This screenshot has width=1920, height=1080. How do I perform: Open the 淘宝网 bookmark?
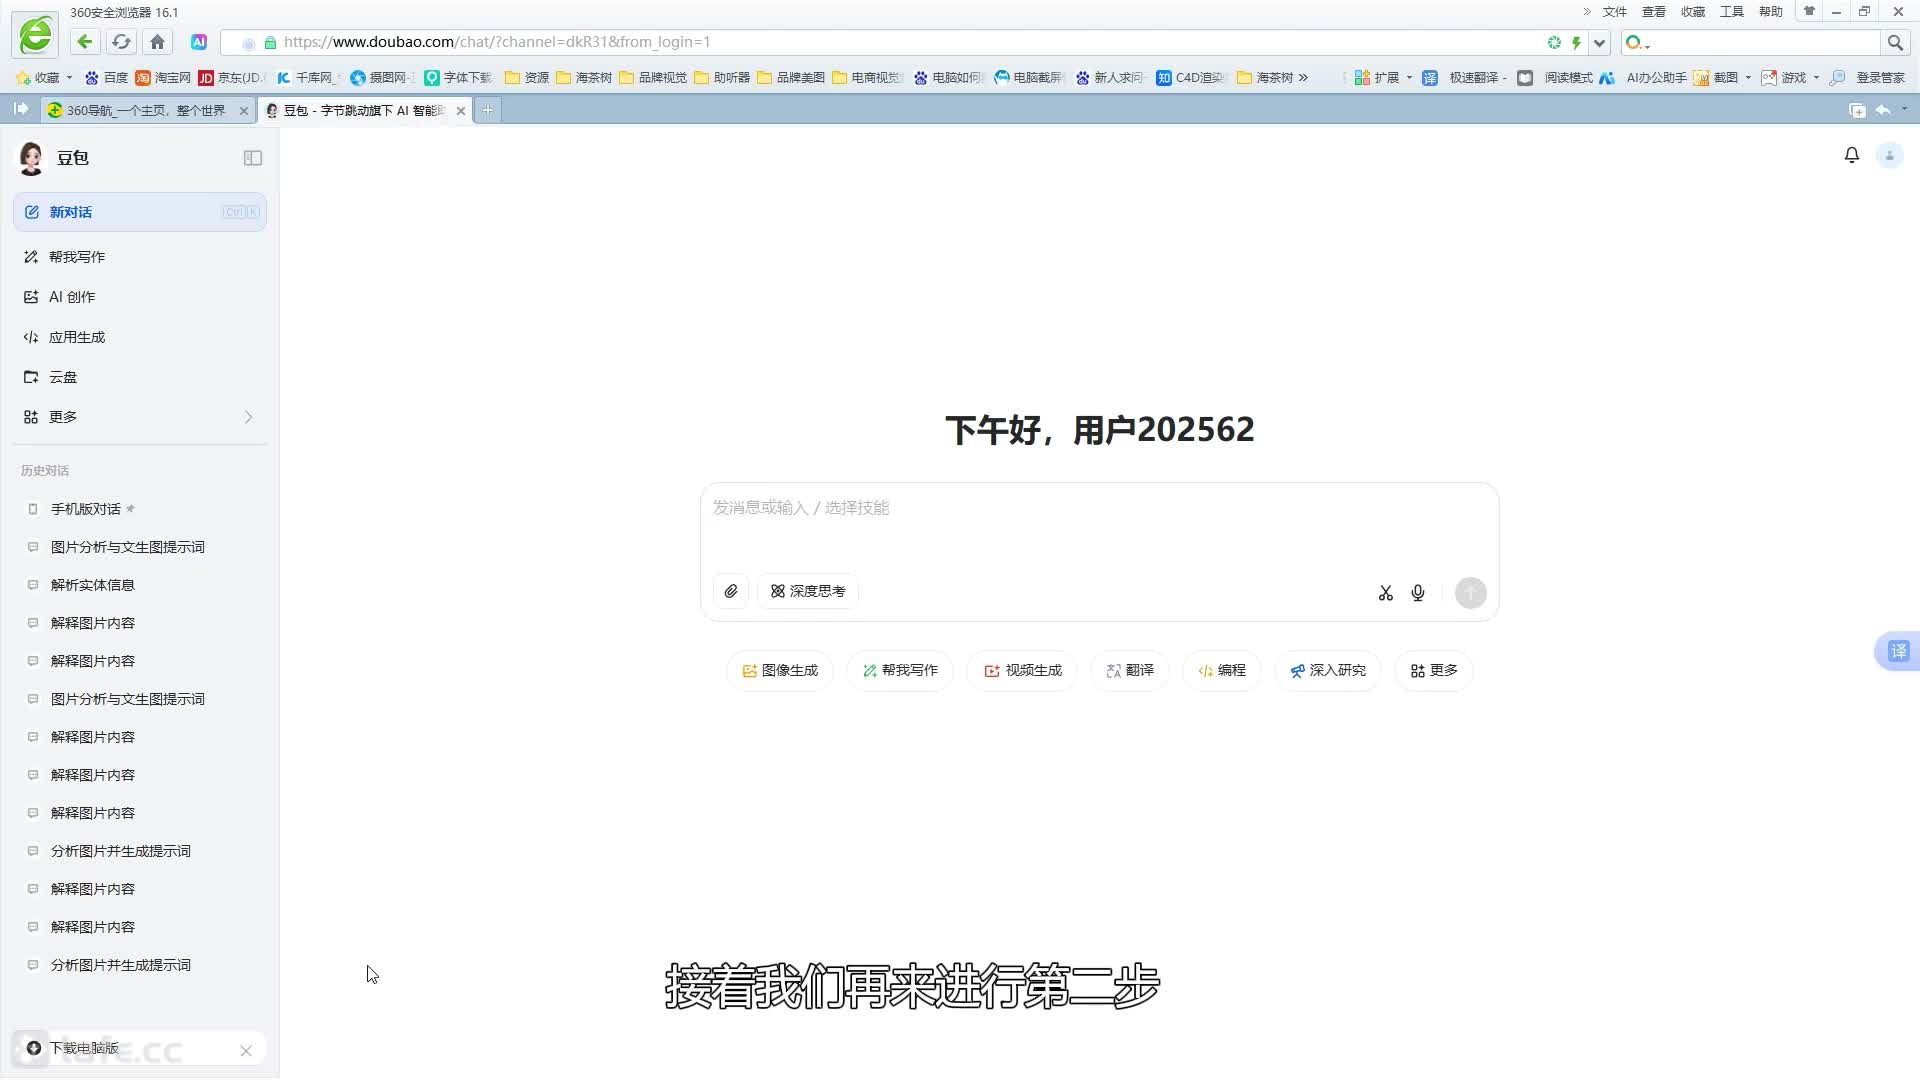[163, 77]
